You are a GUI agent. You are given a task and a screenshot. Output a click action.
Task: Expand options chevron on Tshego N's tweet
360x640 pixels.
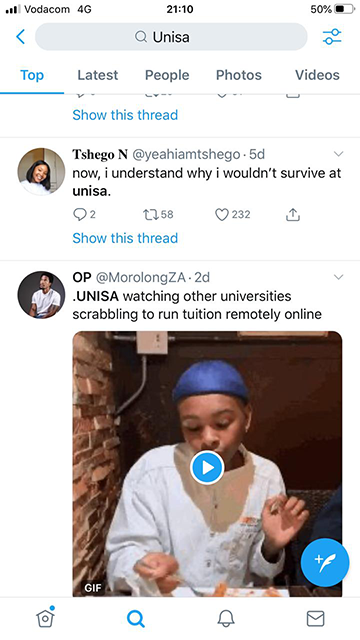338,154
